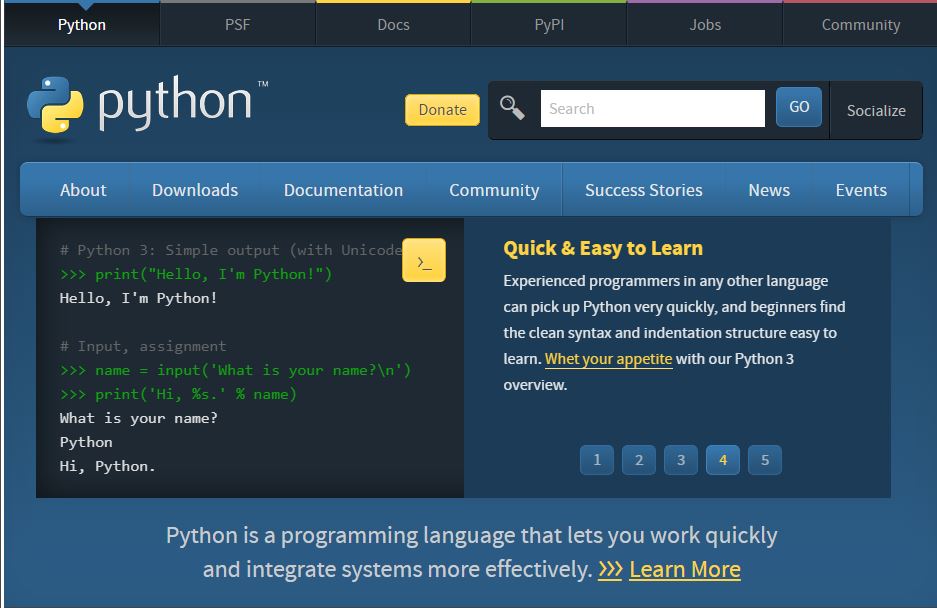
Task: Show slide 3 of the code carousel
Action: click(681, 460)
